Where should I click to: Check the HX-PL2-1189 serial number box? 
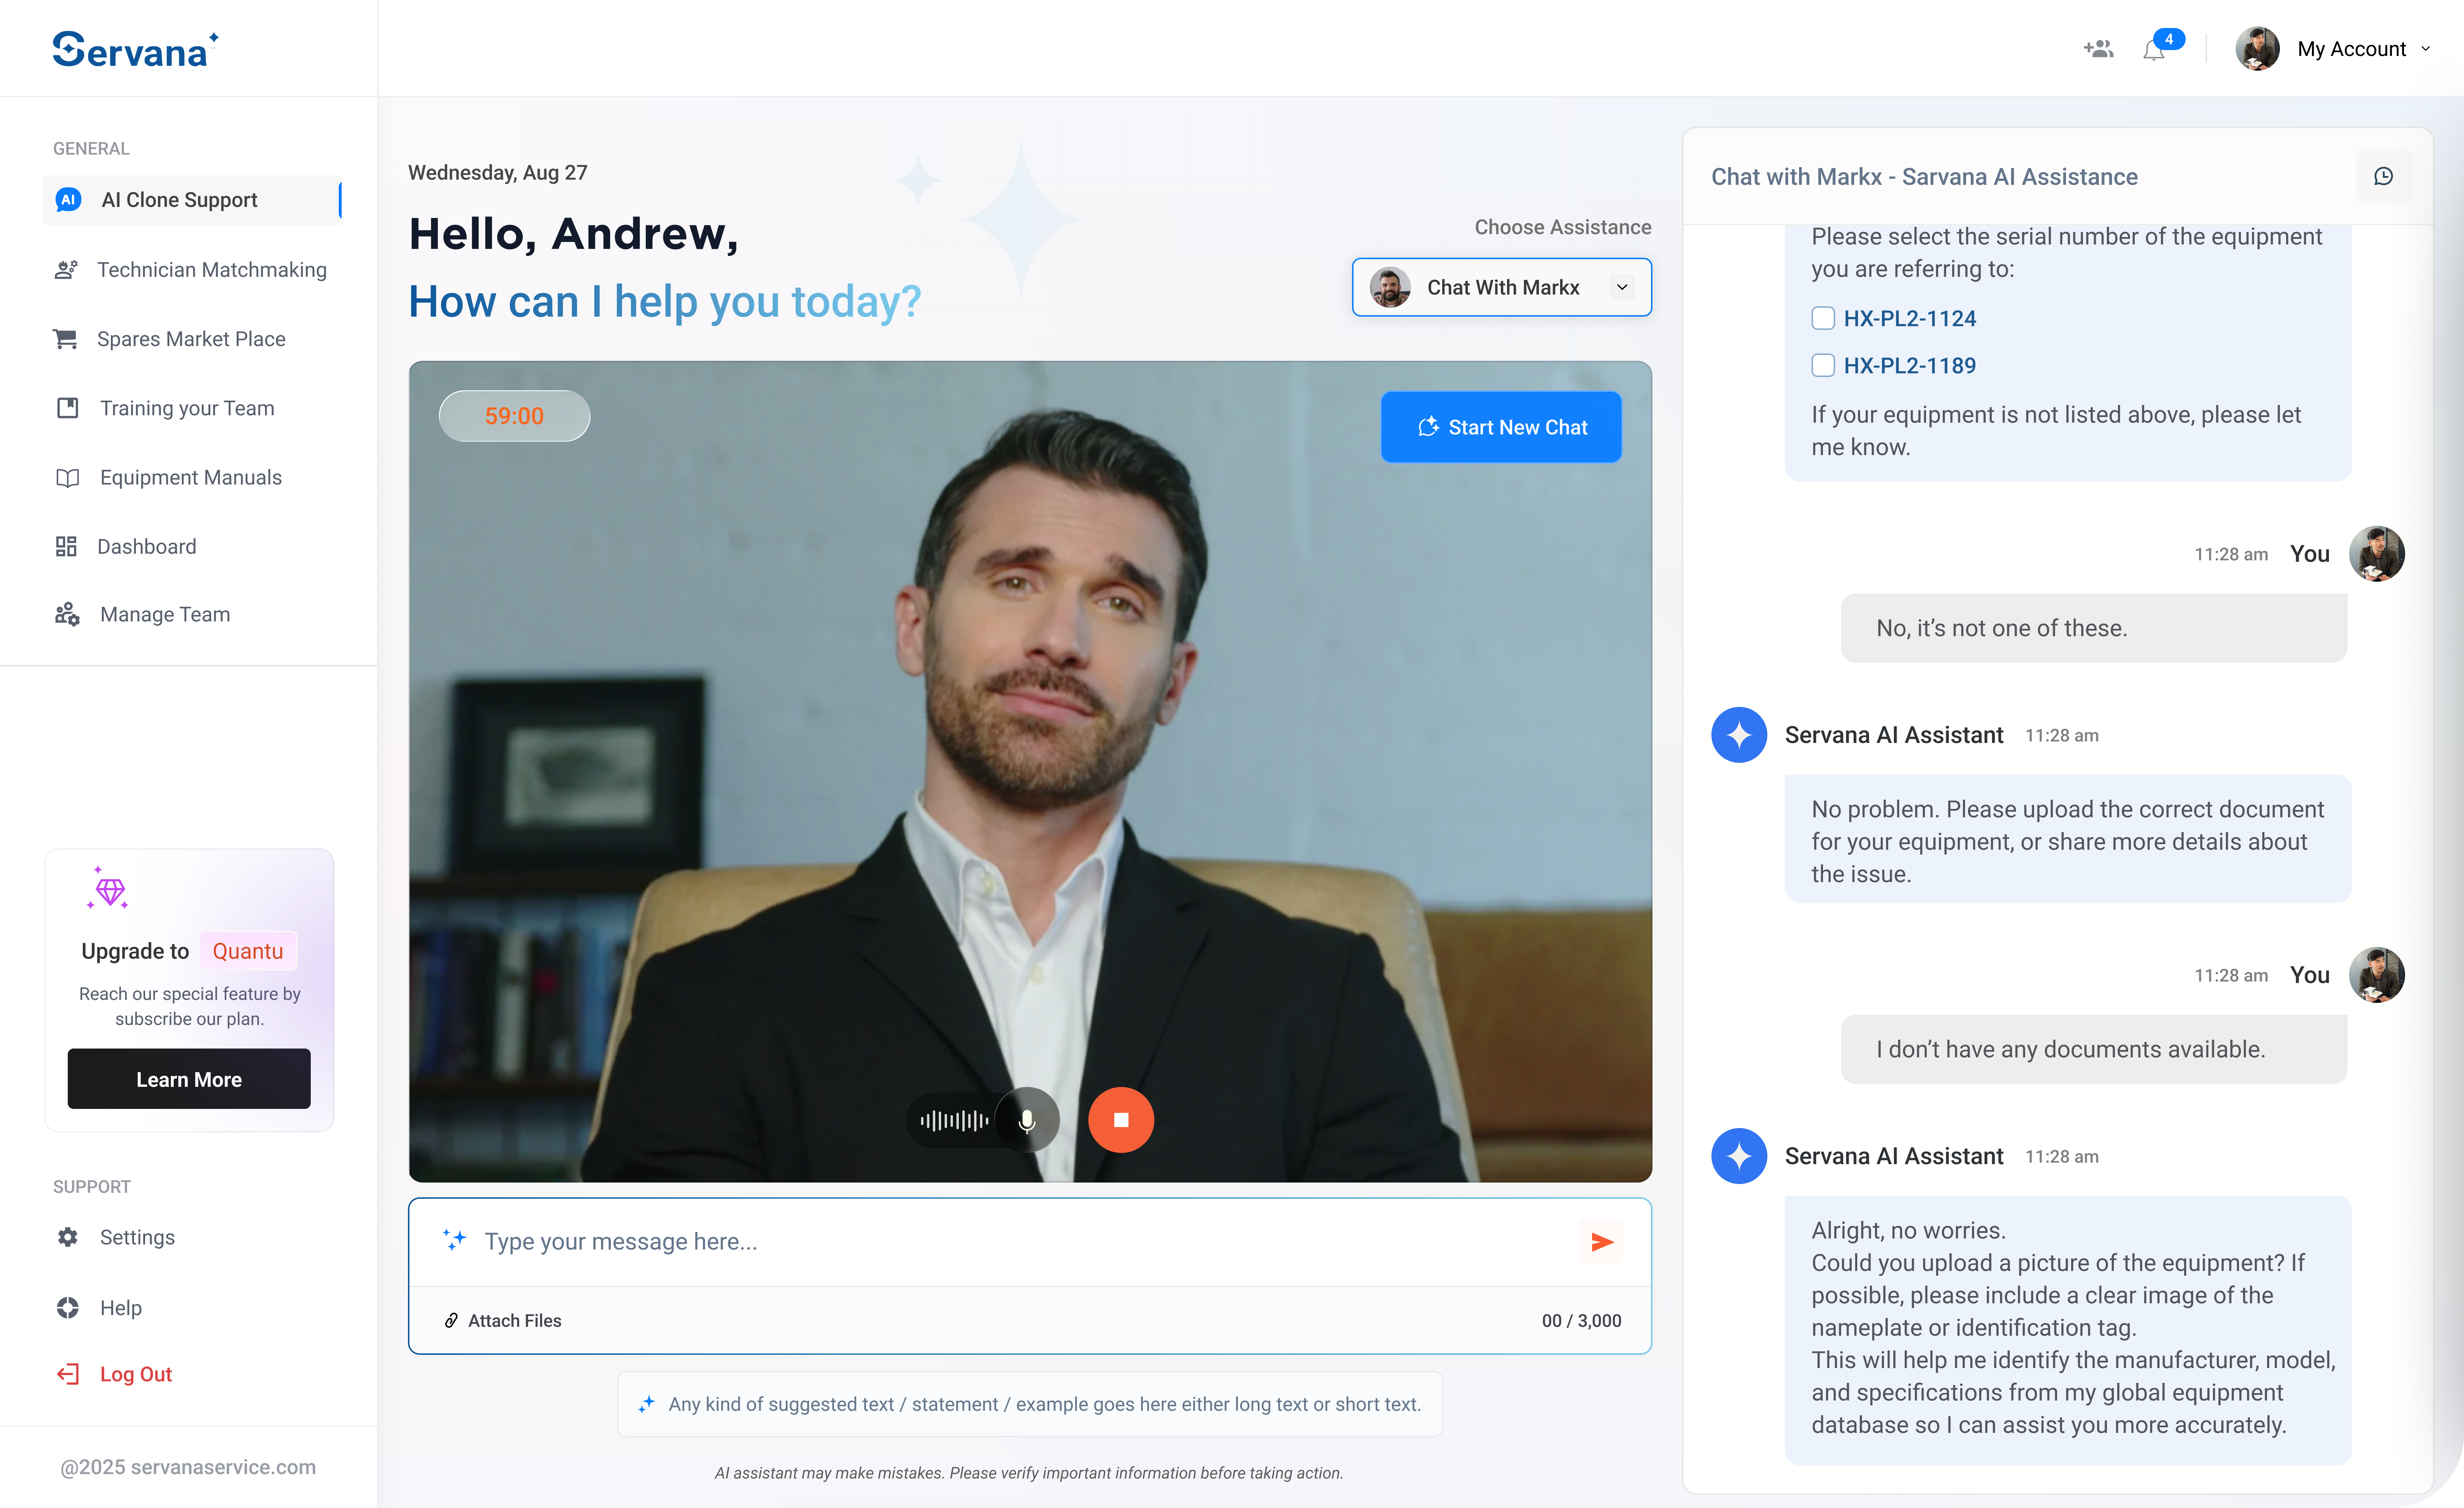click(1823, 365)
